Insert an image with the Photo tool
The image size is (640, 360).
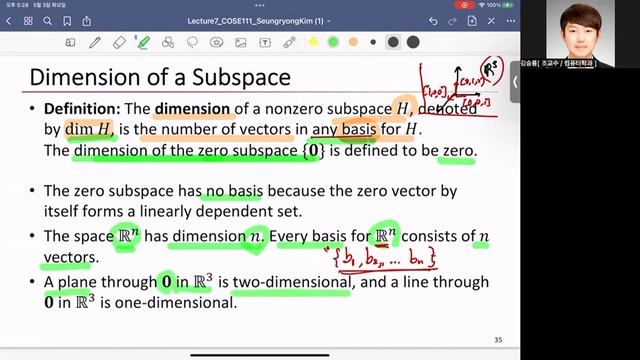241,42
